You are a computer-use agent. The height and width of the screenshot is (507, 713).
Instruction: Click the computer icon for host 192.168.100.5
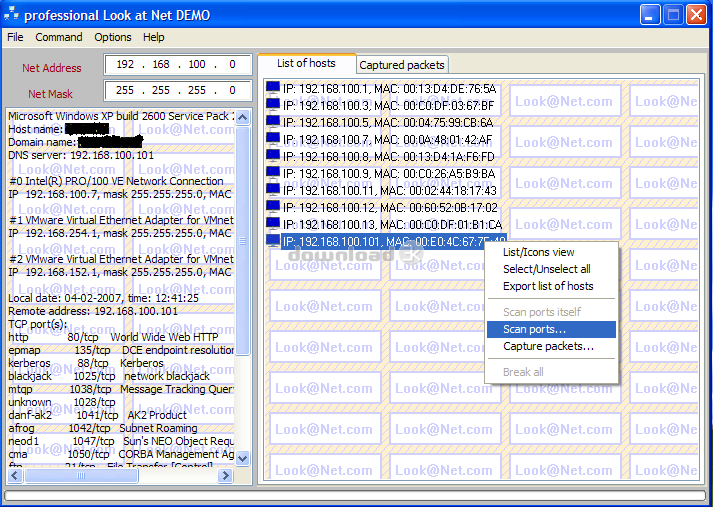tap(273, 122)
